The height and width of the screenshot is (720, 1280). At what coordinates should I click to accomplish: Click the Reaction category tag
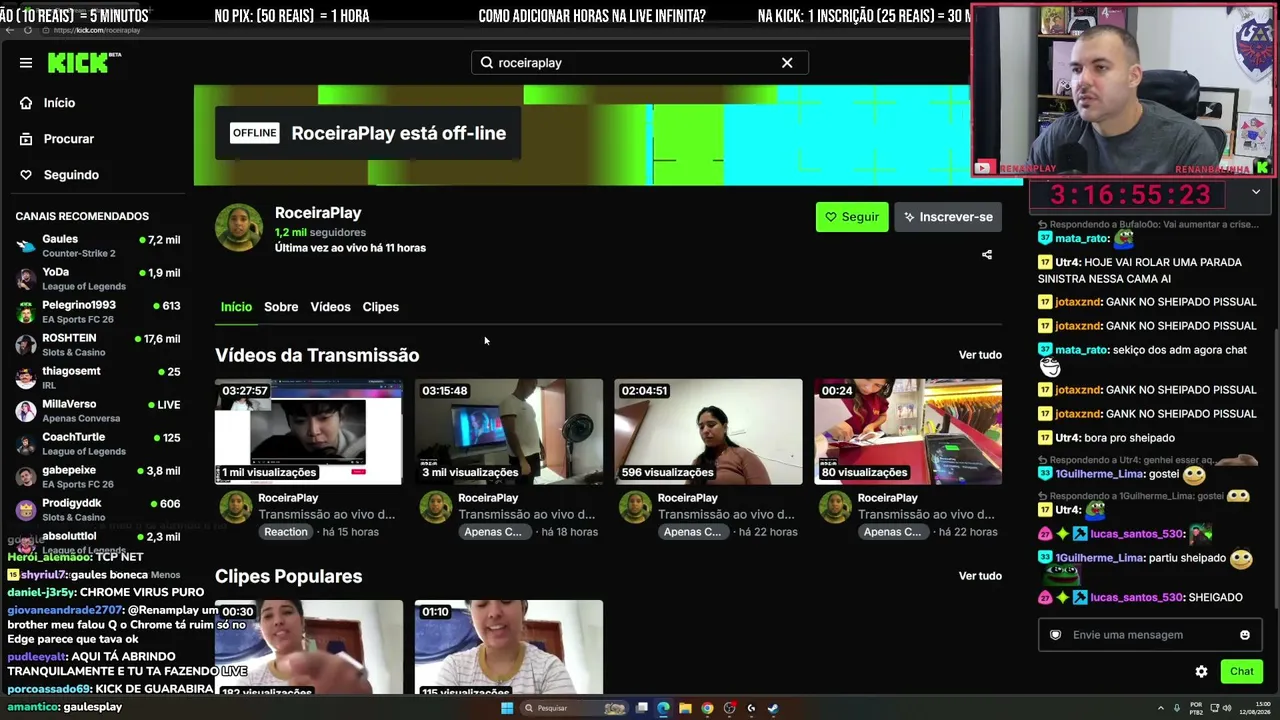click(x=286, y=532)
